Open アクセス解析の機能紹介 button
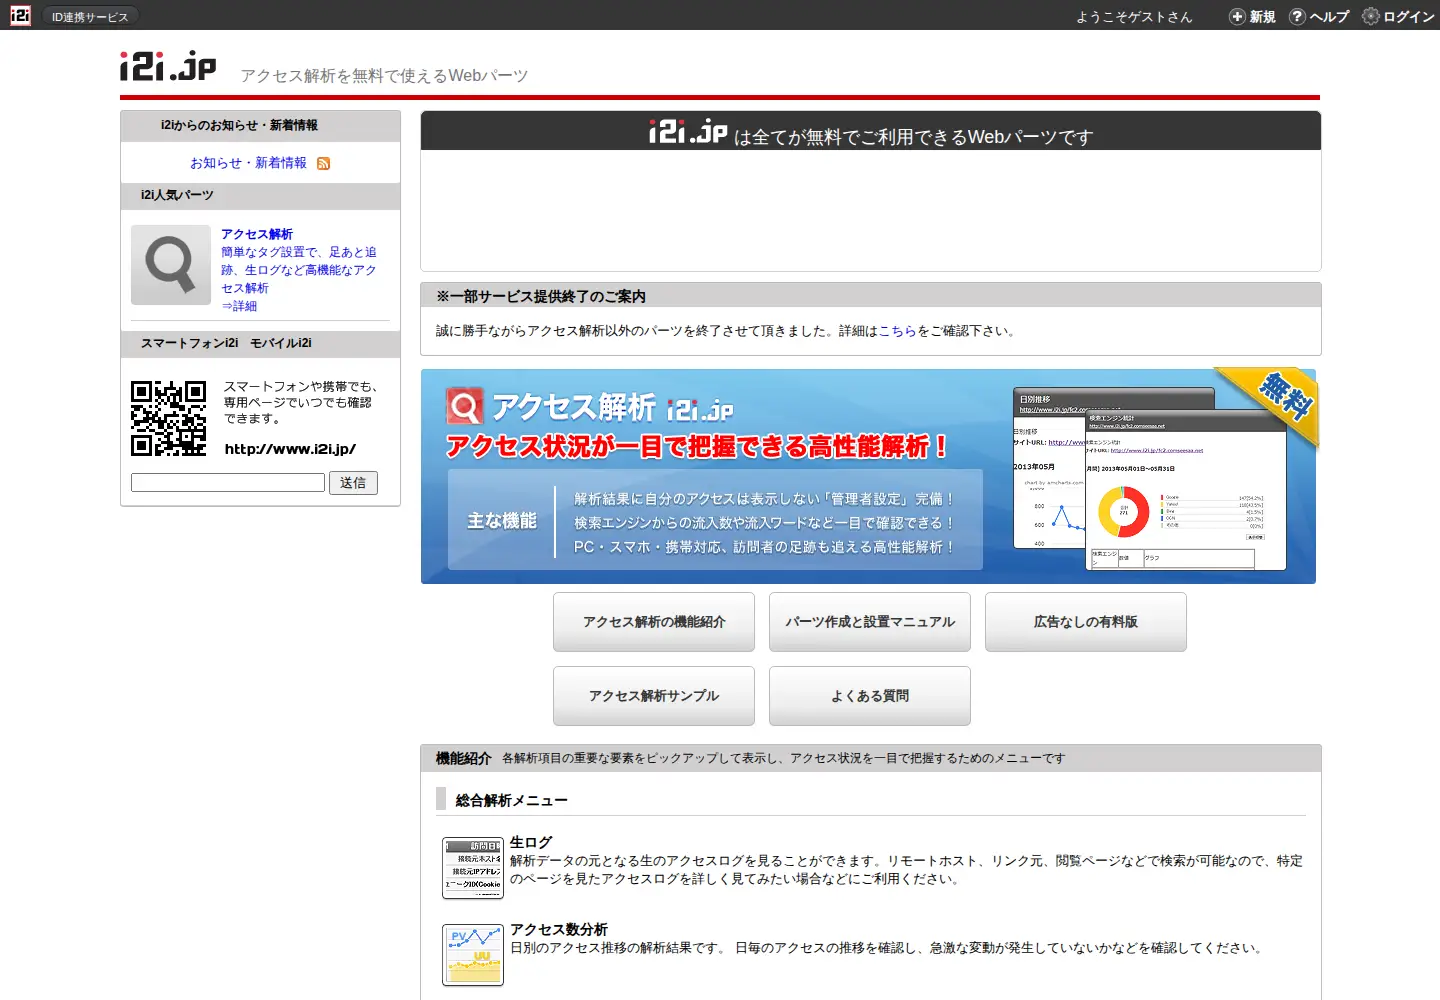 (x=654, y=622)
